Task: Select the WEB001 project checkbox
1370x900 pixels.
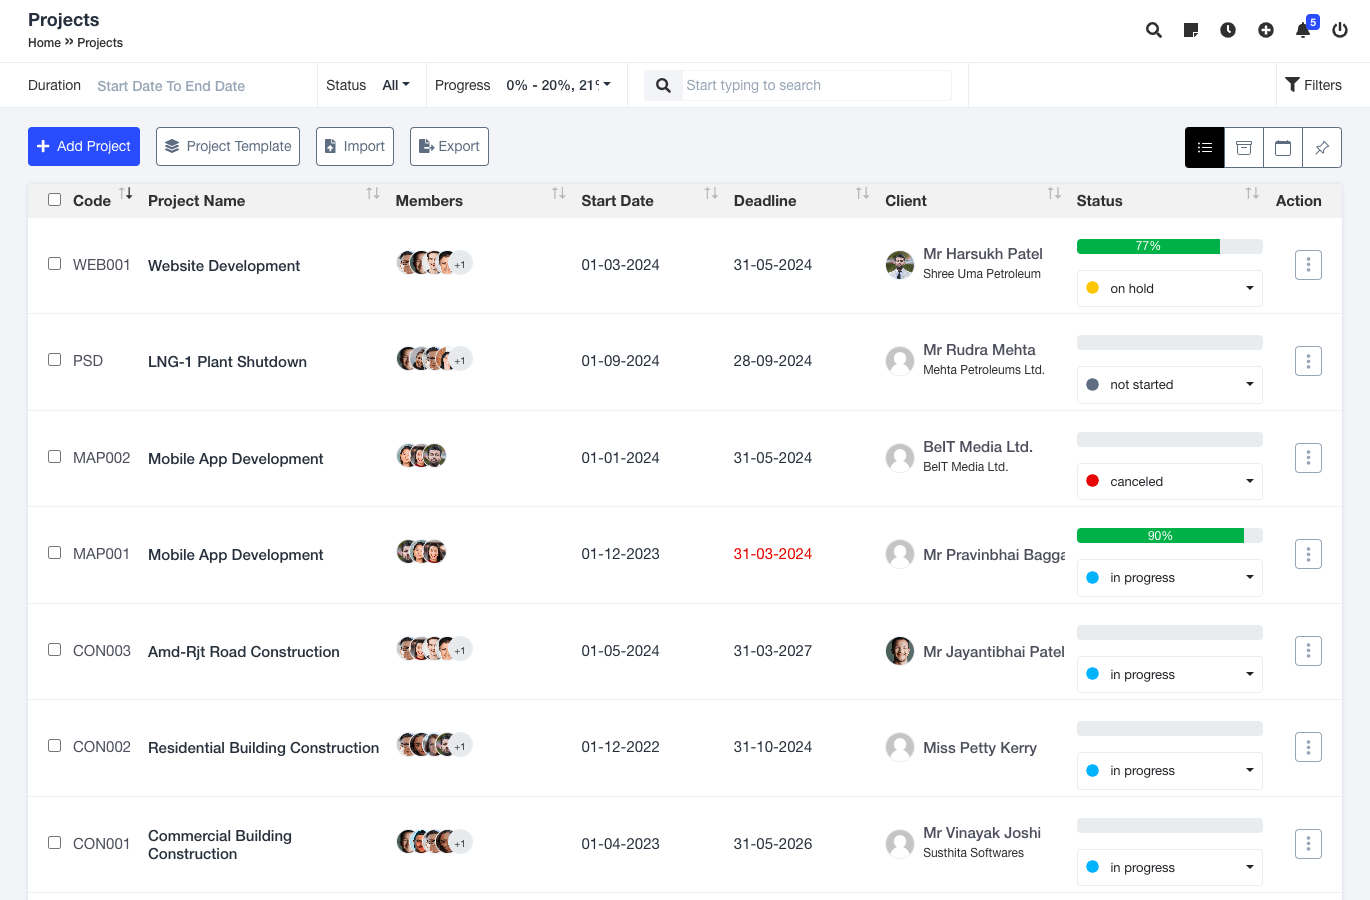Action: [x=55, y=264]
